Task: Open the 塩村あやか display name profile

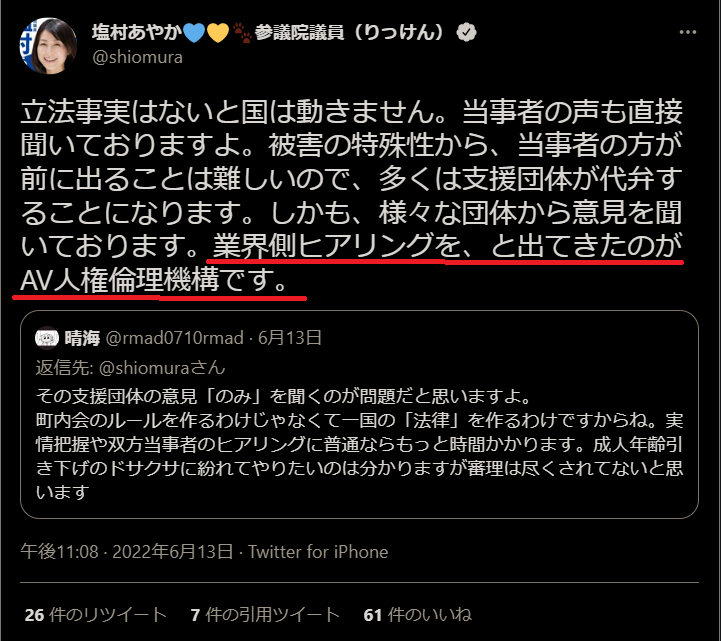Action: pyautogui.click(x=136, y=32)
